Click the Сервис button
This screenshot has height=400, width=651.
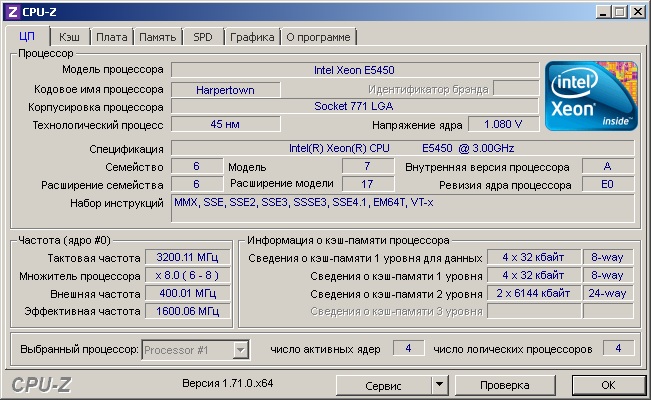pyautogui.click(x=383, y=385)
